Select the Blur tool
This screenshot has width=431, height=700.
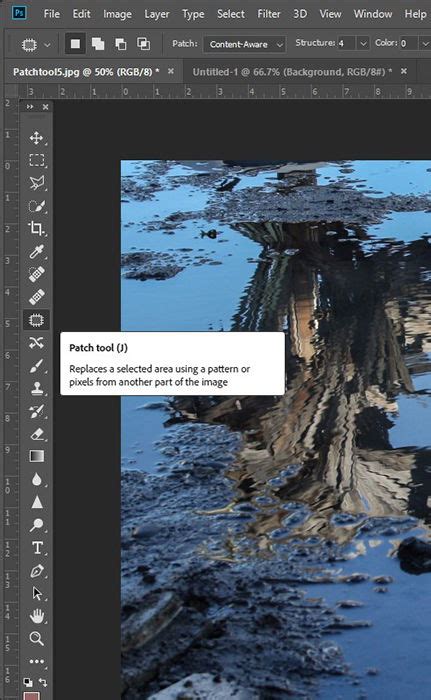[37, 479]
